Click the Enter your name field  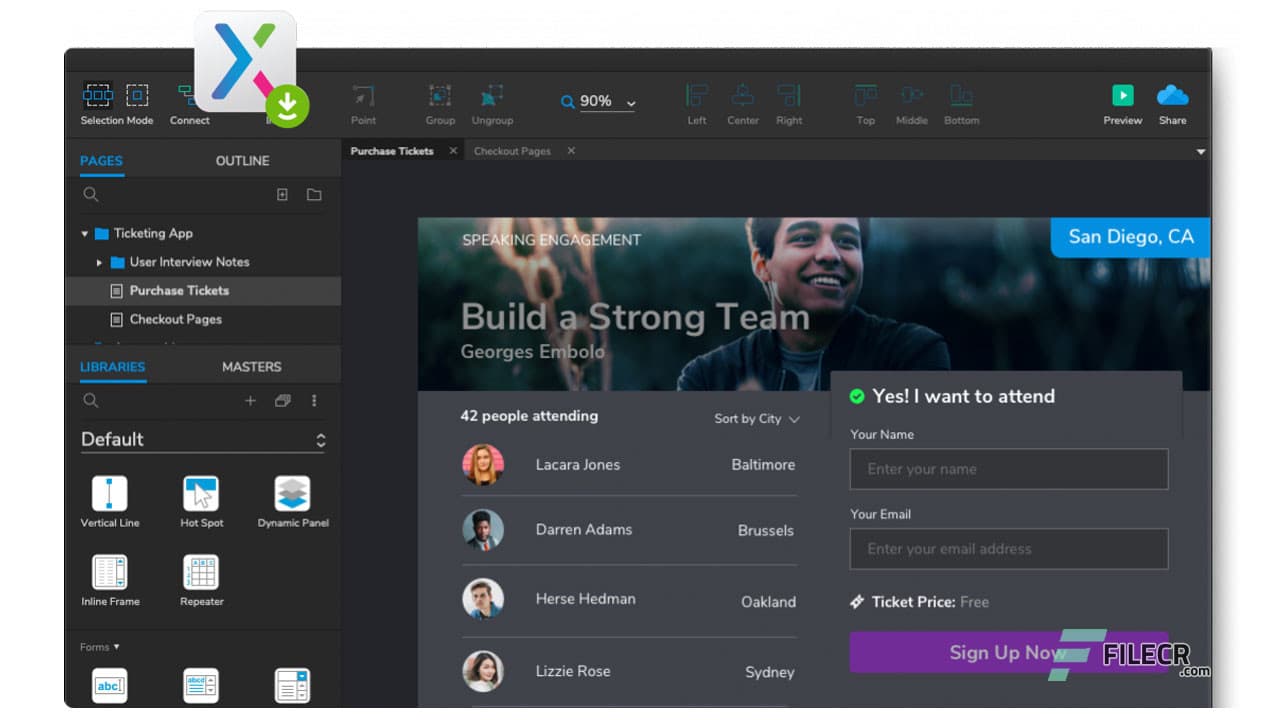point(1008,468)
